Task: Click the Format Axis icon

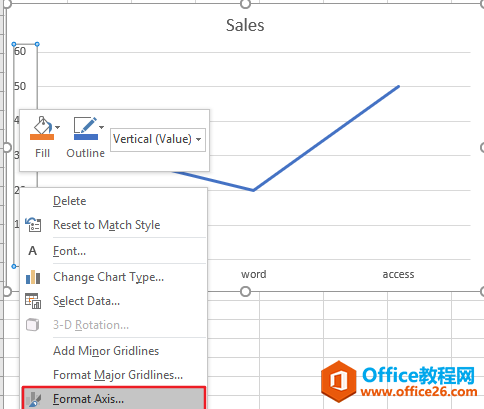Action: [33, 399]
